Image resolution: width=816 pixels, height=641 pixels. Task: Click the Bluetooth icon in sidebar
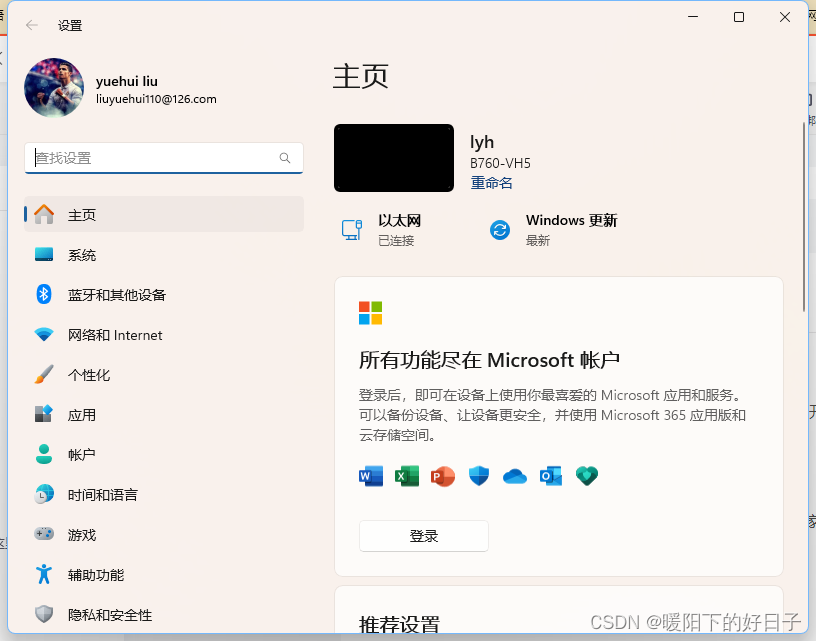click(44, 294)
